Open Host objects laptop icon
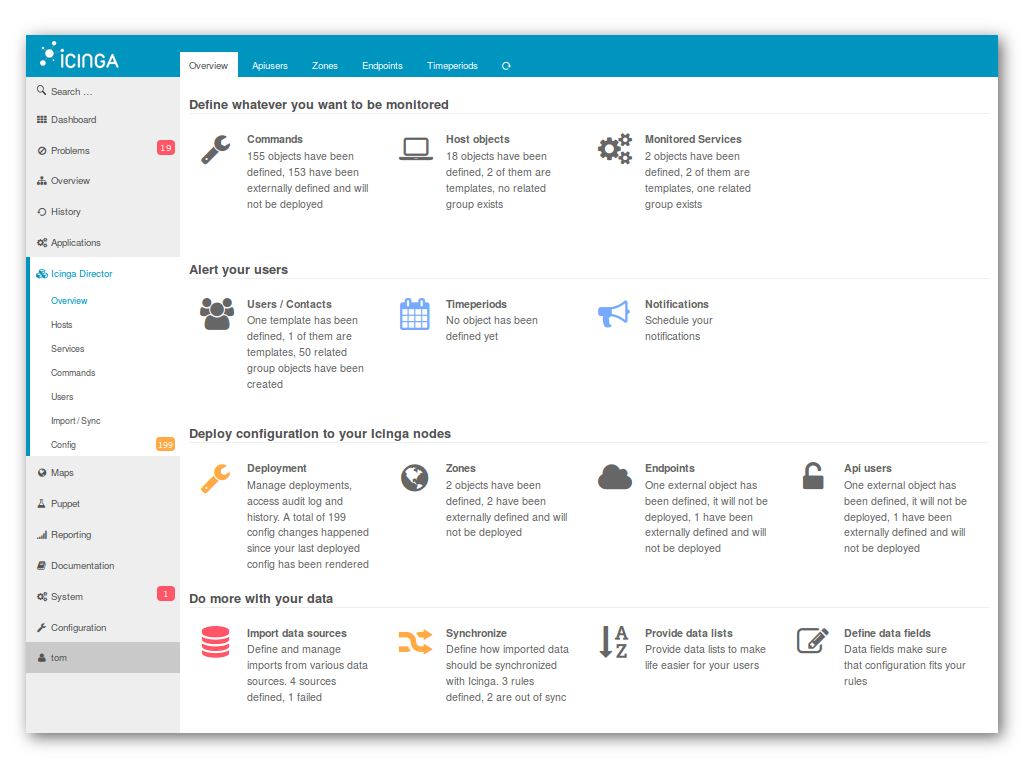The width and height of the screenshot is (1022, 768). tap(415, 149)
